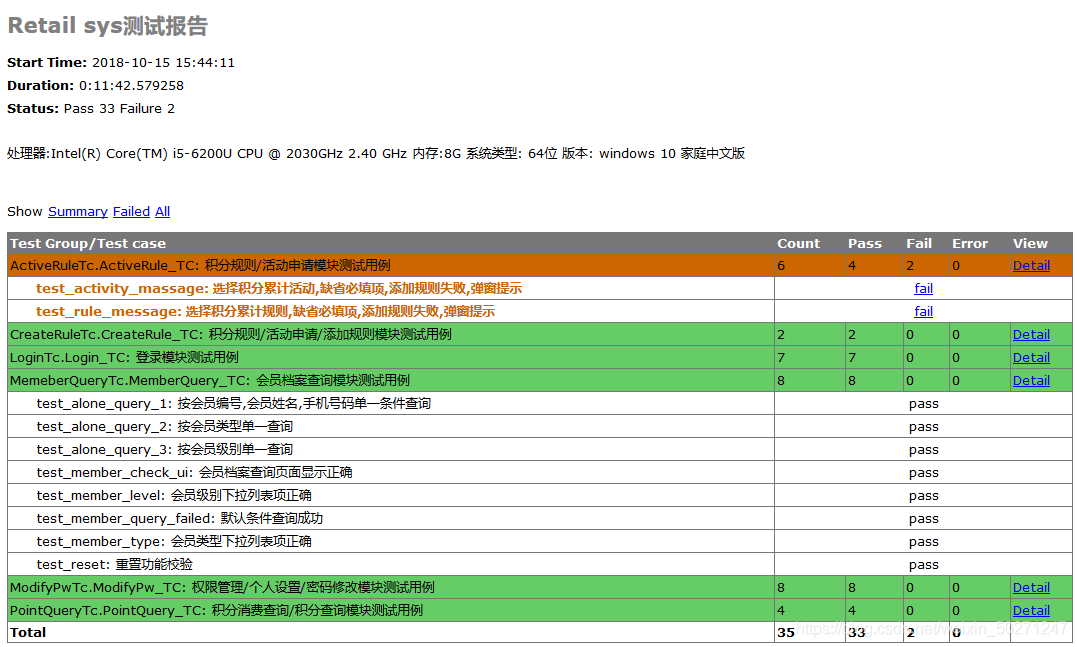Image resolution: width=1077 pixels, height=647 pixels.
Task: Open fail link for test_rule_message
Action: tap(923, 312)
